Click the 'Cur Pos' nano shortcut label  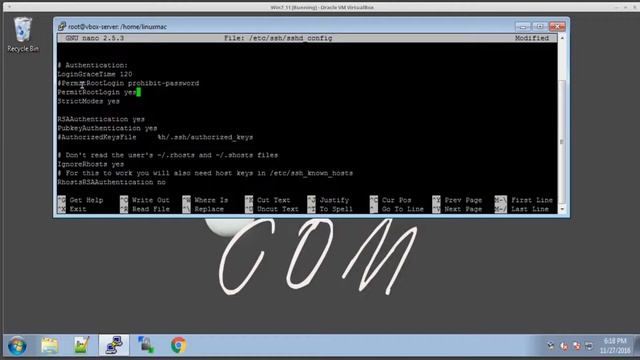click(x=396, y=200)
